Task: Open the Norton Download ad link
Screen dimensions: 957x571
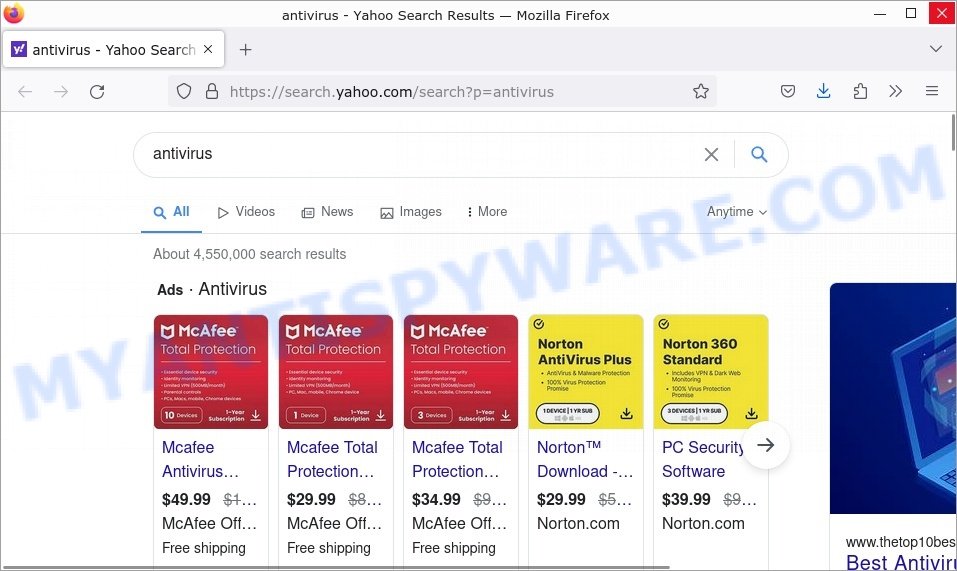Action: pos(585,459)
